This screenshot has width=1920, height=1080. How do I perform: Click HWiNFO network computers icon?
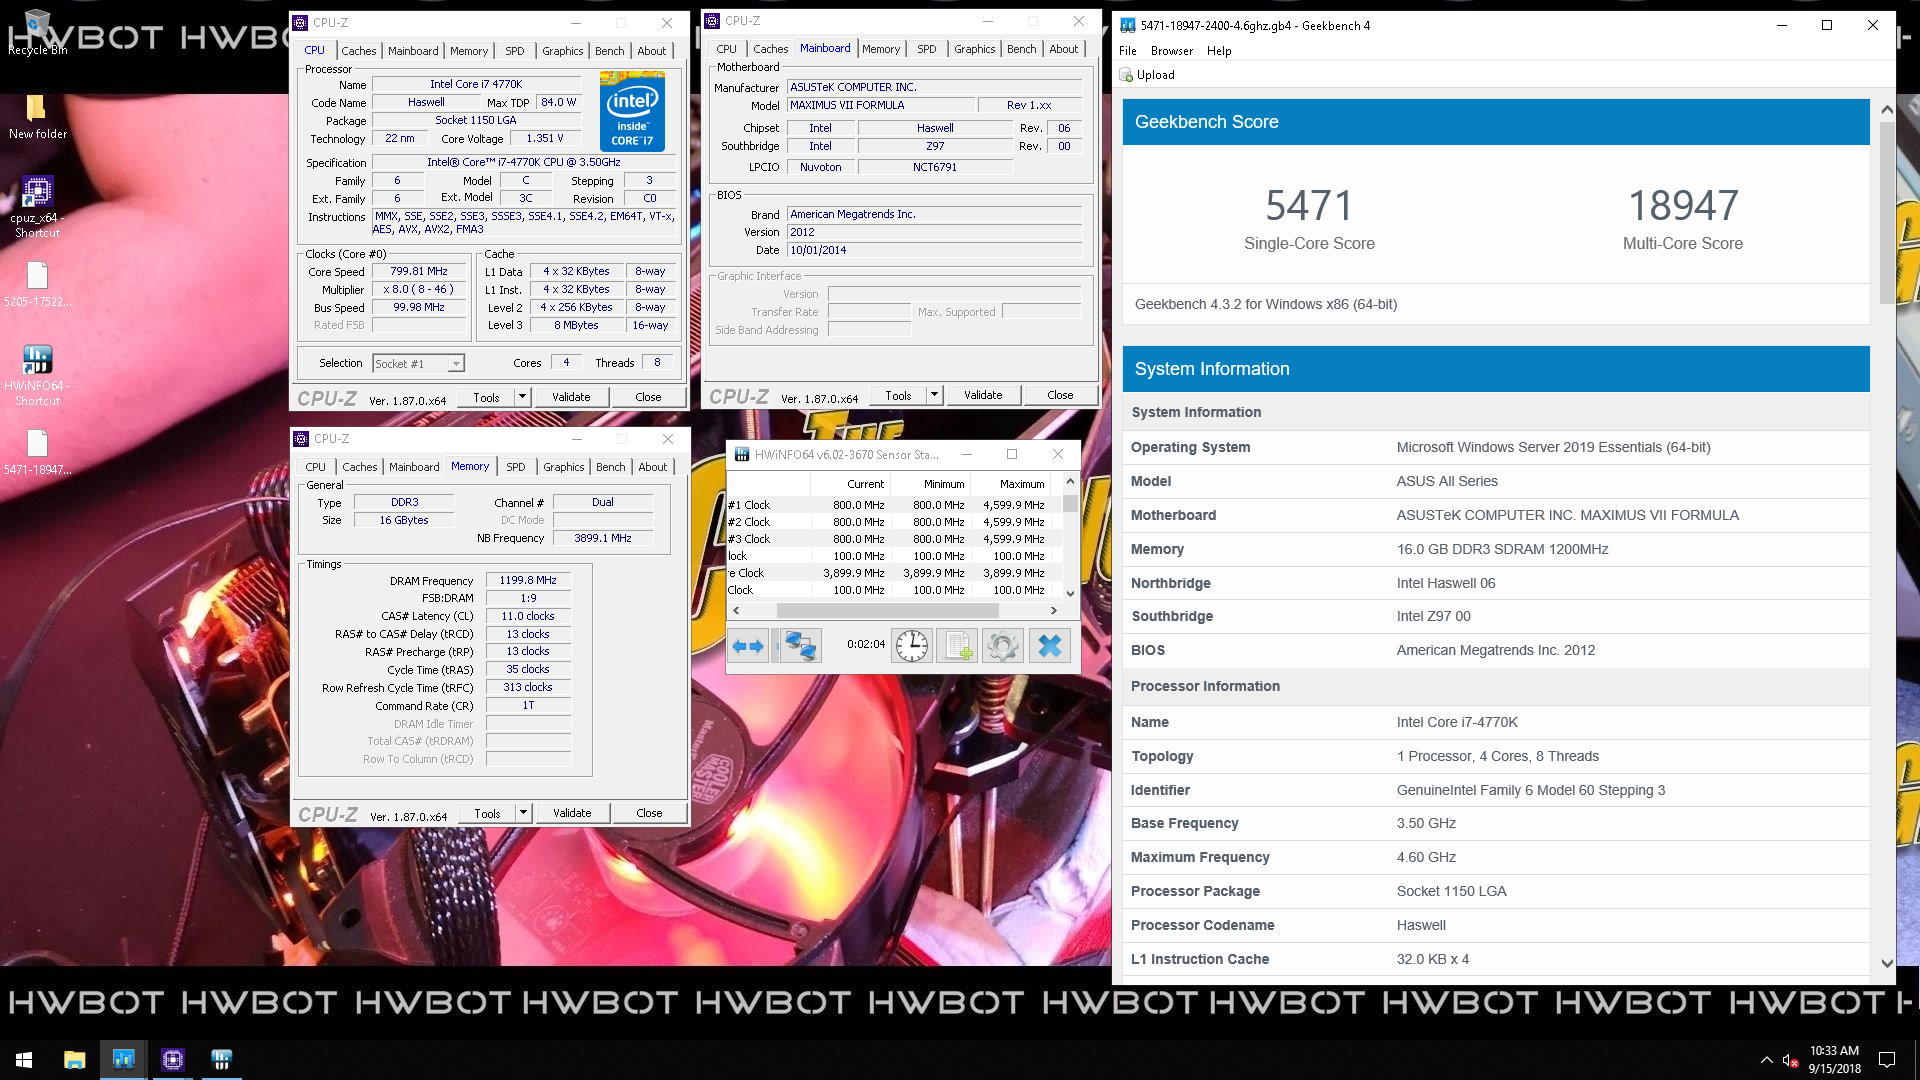[800, 646]
